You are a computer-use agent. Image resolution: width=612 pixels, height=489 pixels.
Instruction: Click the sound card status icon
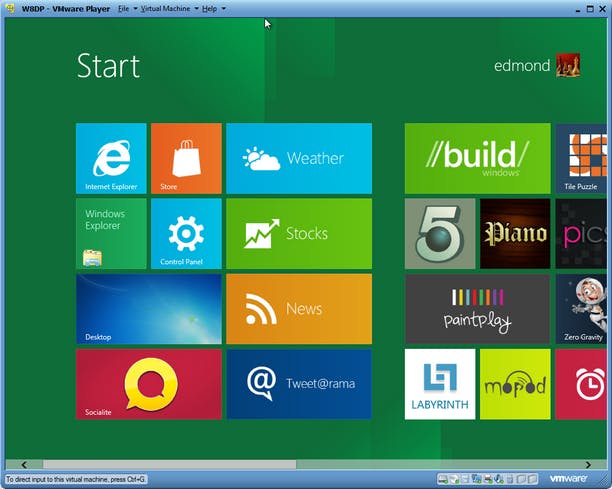click(499, 479)
